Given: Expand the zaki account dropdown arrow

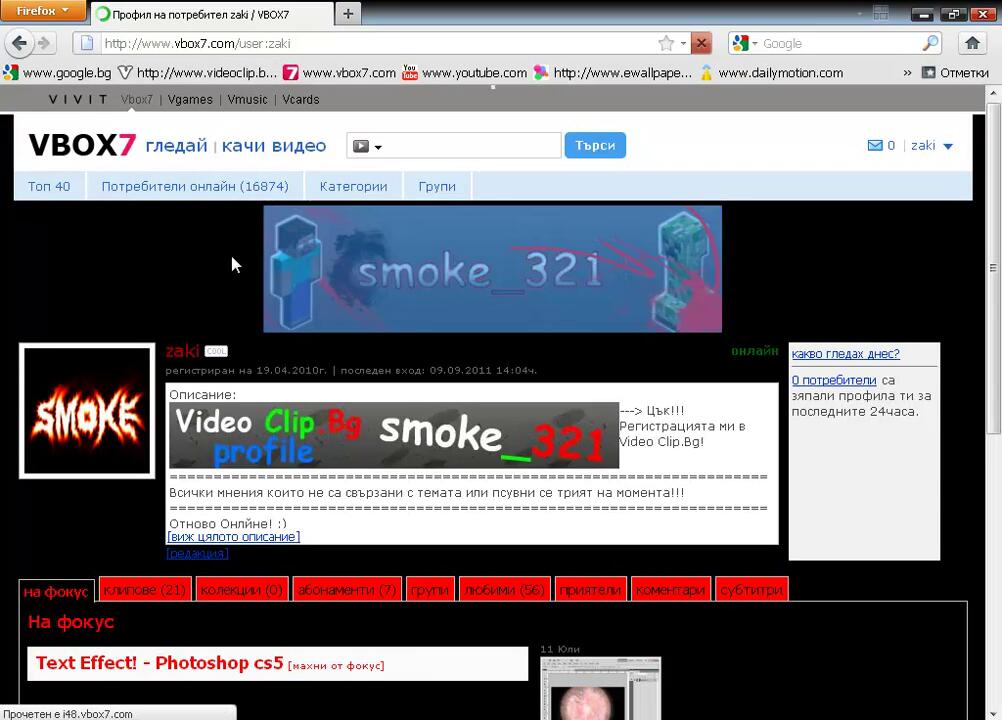Looking at the screenshot, I should pyautogui.click(x=948, y=147).
